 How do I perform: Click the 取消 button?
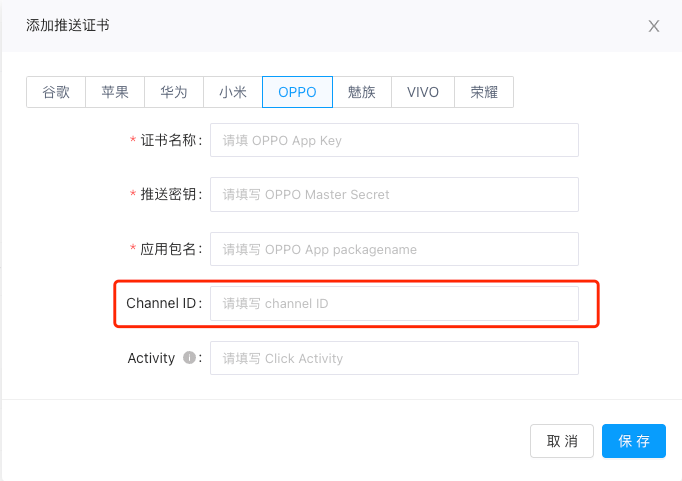tap(562, 441)
